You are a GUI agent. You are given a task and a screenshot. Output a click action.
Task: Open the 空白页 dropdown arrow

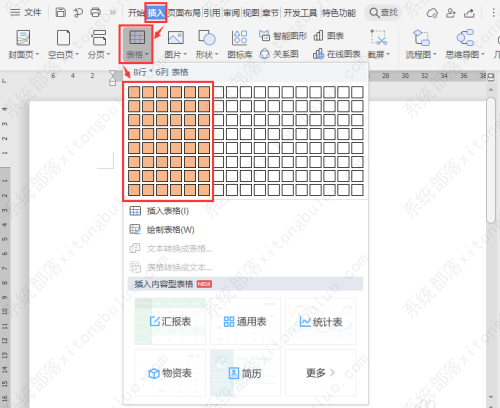(x=77, y=54)
